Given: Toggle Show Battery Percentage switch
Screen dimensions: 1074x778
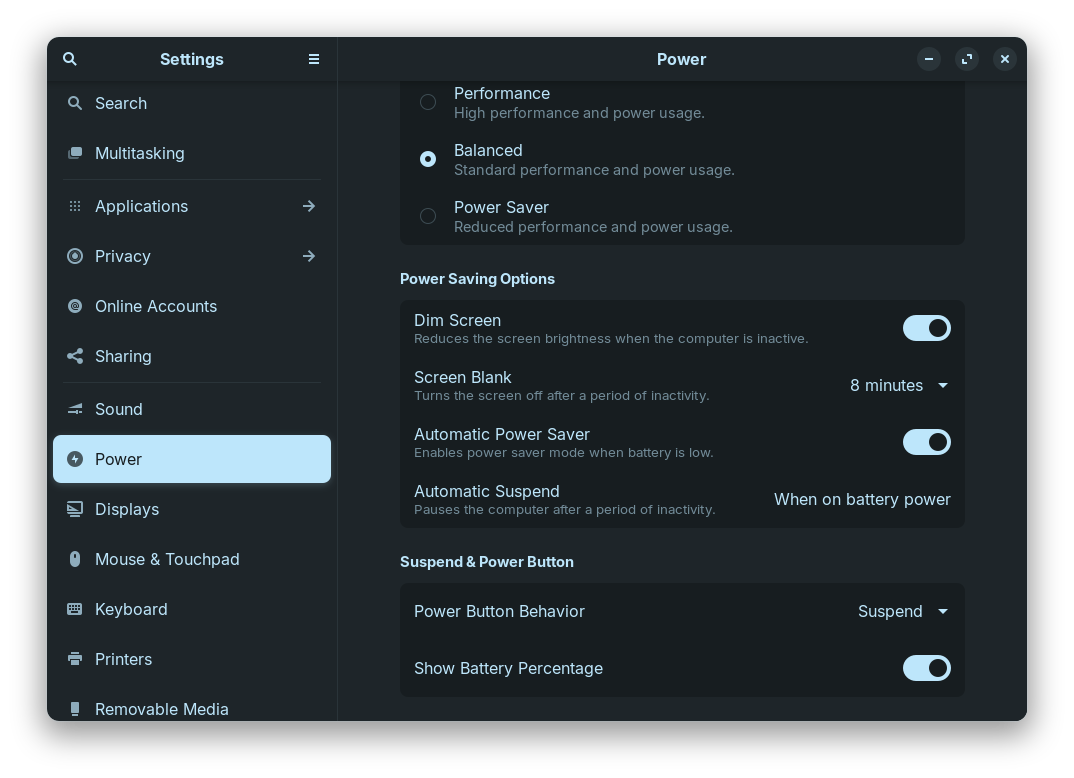Looking at the screenshot, I should click(x=927, y=668).
